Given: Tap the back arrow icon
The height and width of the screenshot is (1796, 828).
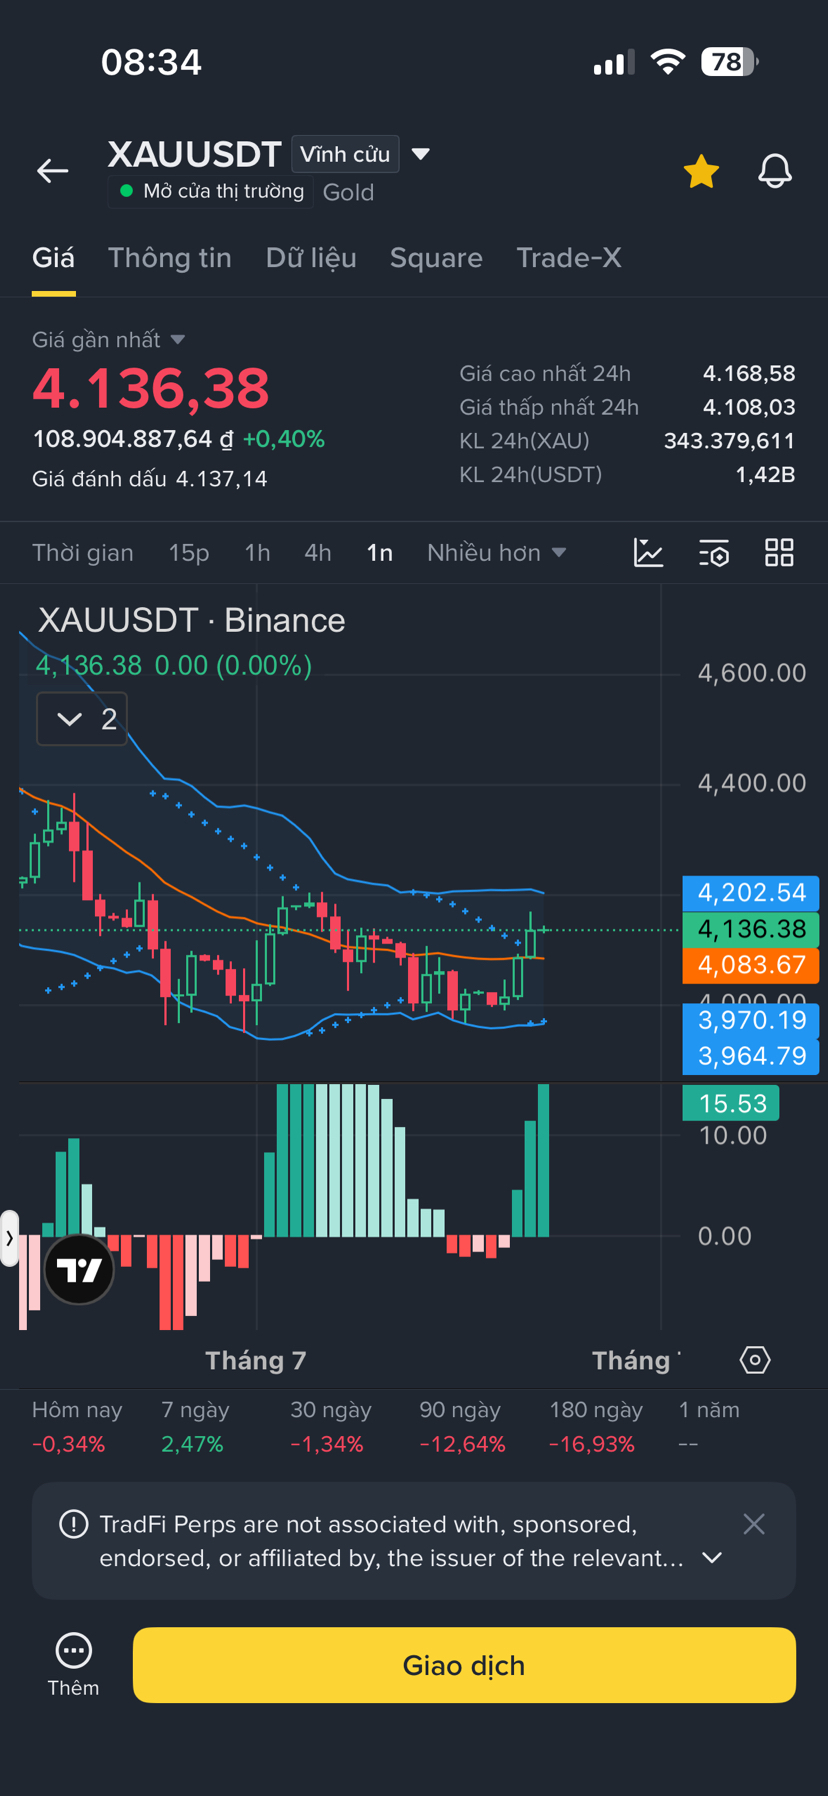Looking at the screenshot, I should tap(53, 171).
